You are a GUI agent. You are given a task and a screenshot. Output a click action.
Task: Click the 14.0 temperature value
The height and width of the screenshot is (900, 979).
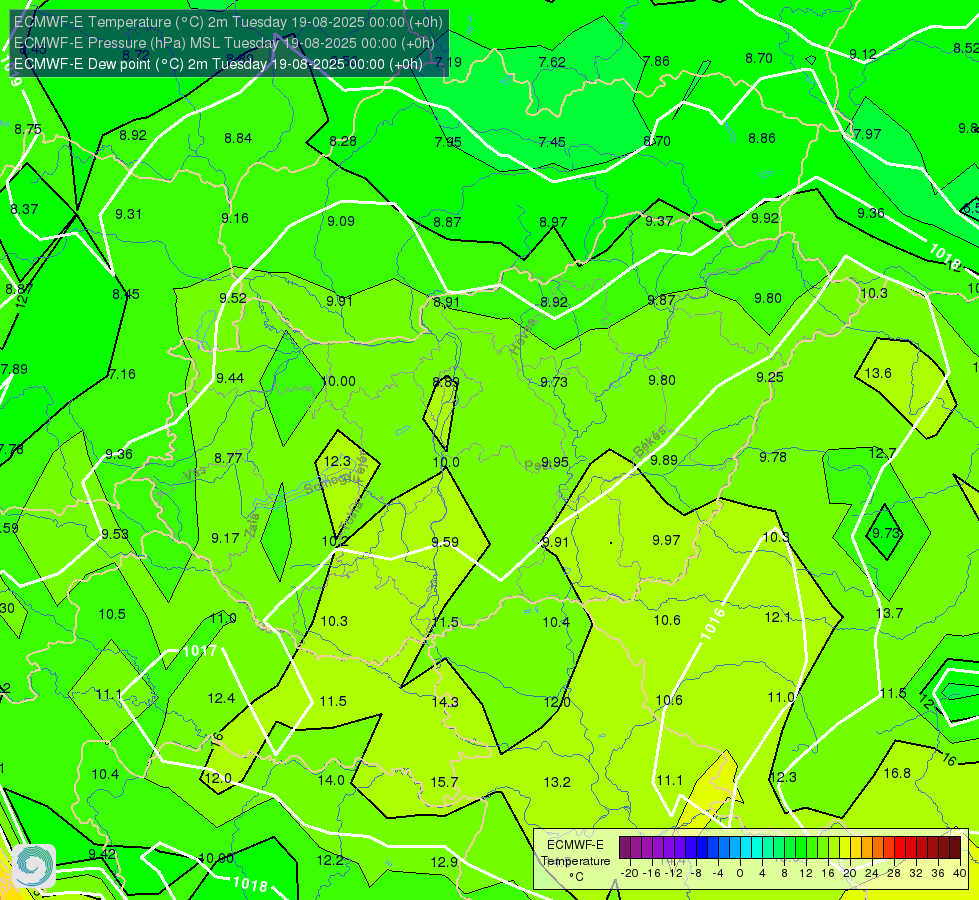(x=331, y=780)
